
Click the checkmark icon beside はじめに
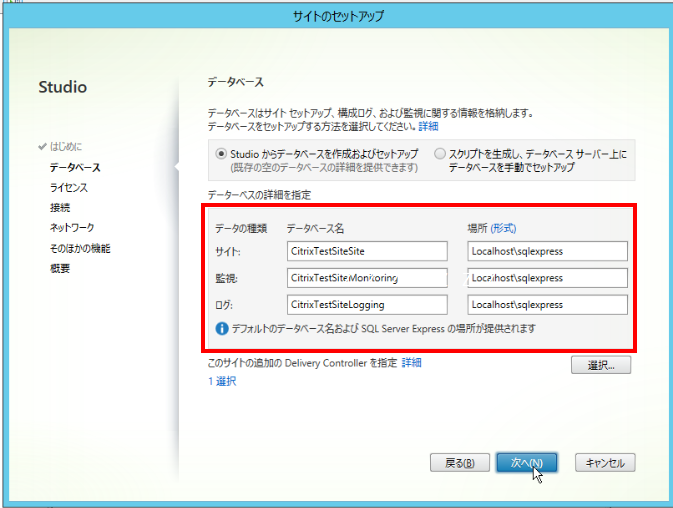coord(42,147)
